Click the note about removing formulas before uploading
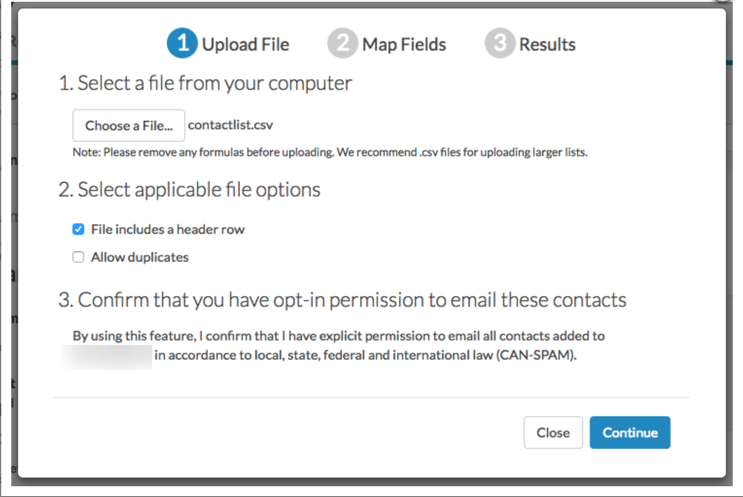This screenshot has width=743, height=497. click(330, 152)
